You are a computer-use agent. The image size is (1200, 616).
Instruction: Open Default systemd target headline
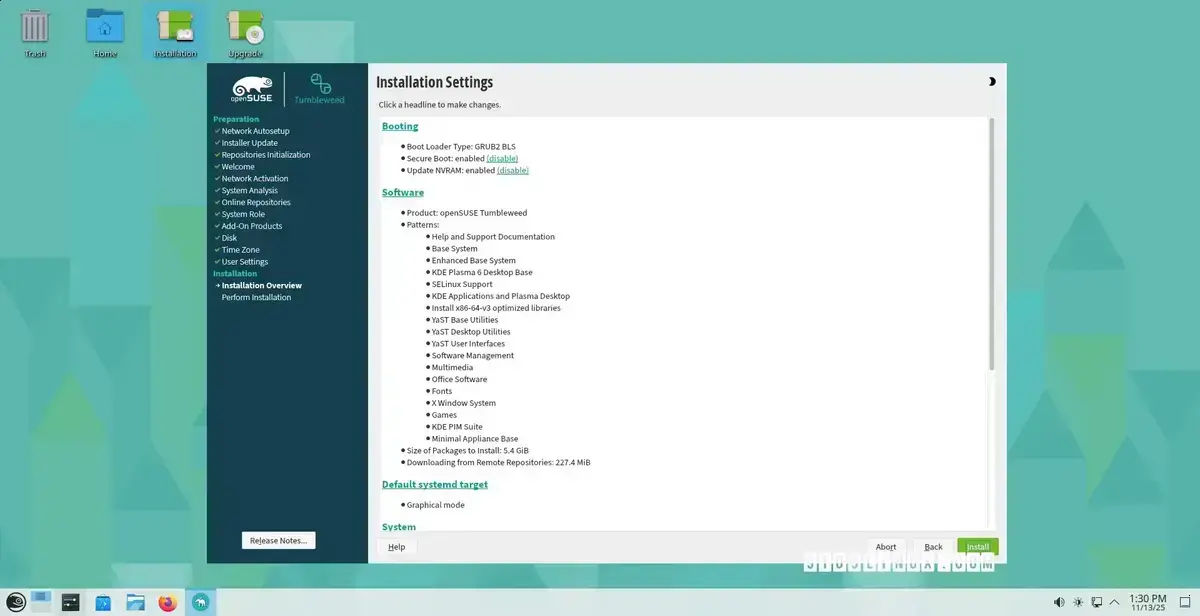(x=435, y=484)
